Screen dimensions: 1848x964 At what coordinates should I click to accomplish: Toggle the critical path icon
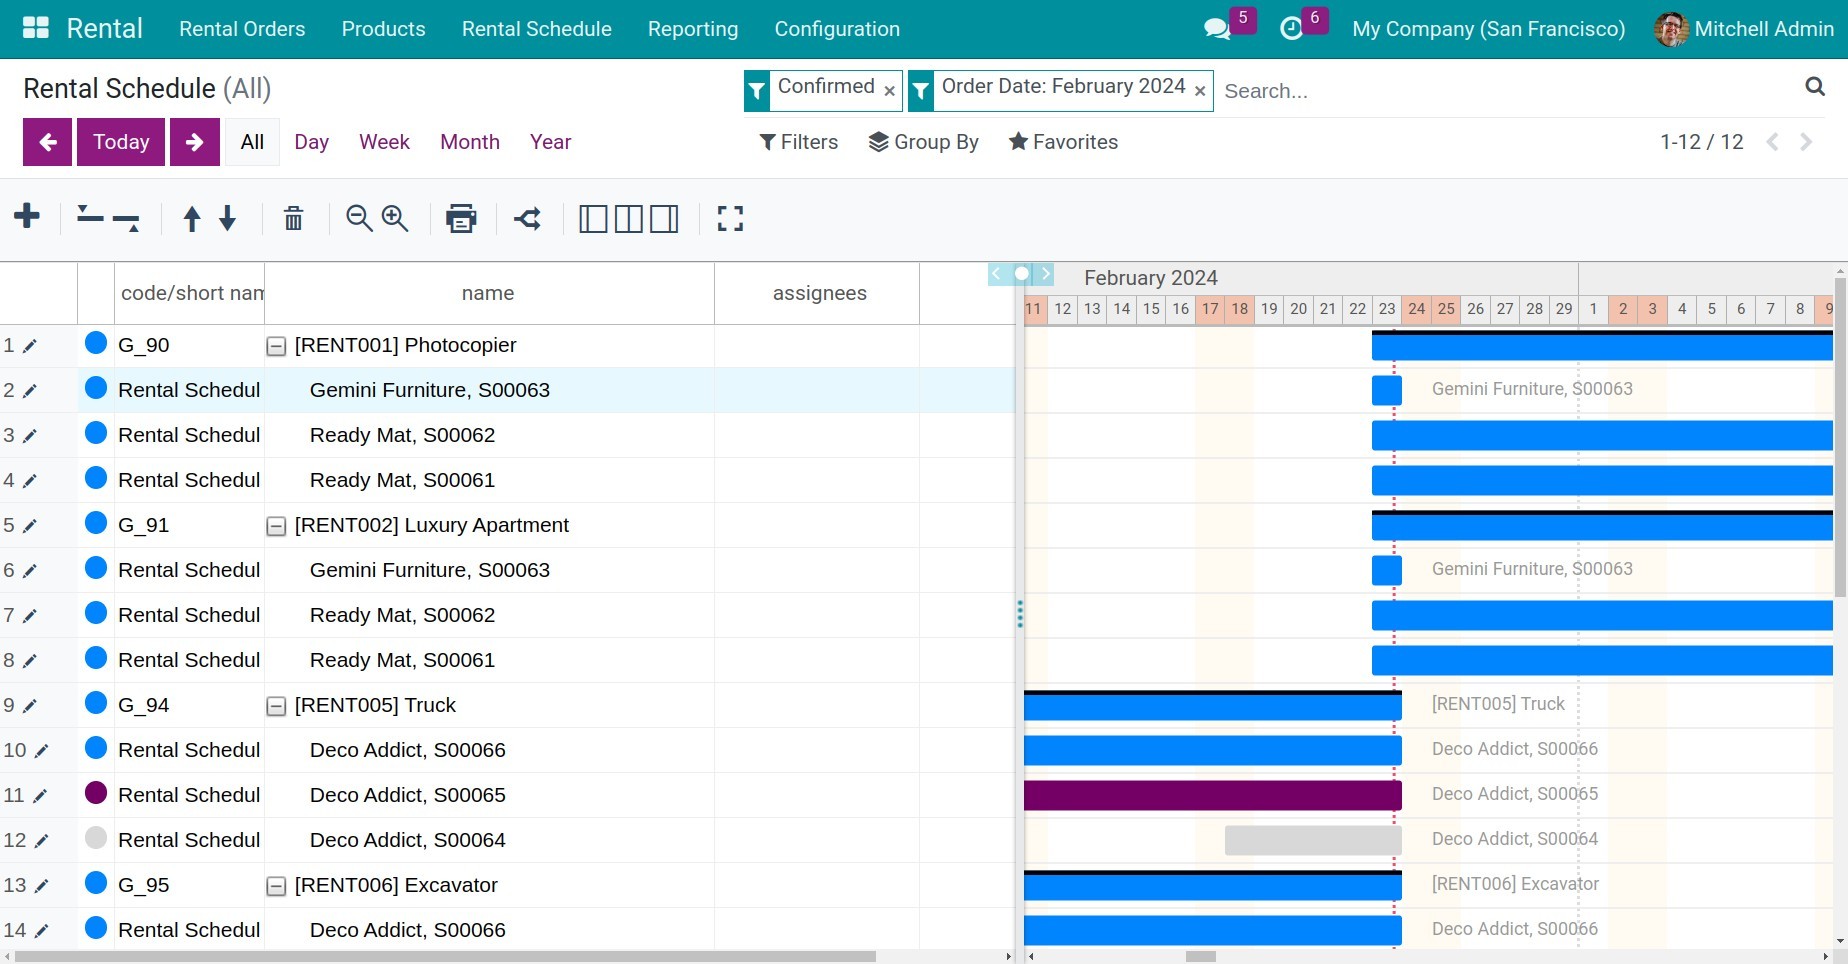point(528,218)
